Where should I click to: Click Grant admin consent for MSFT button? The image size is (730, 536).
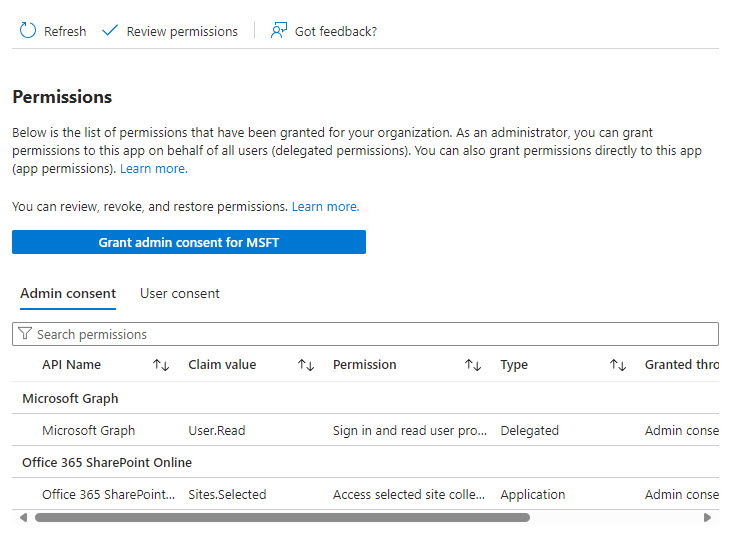(x=189, y=242)
